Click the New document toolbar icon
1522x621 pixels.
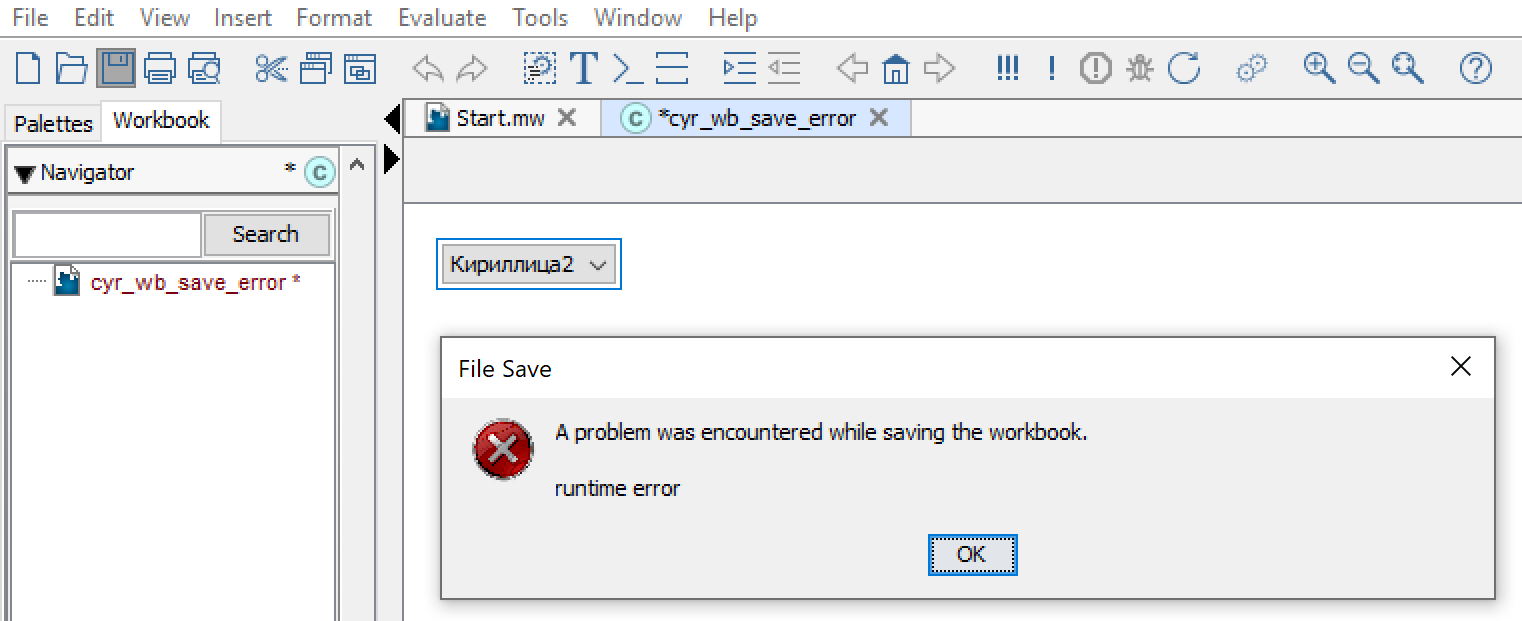(x=29, y=68)
